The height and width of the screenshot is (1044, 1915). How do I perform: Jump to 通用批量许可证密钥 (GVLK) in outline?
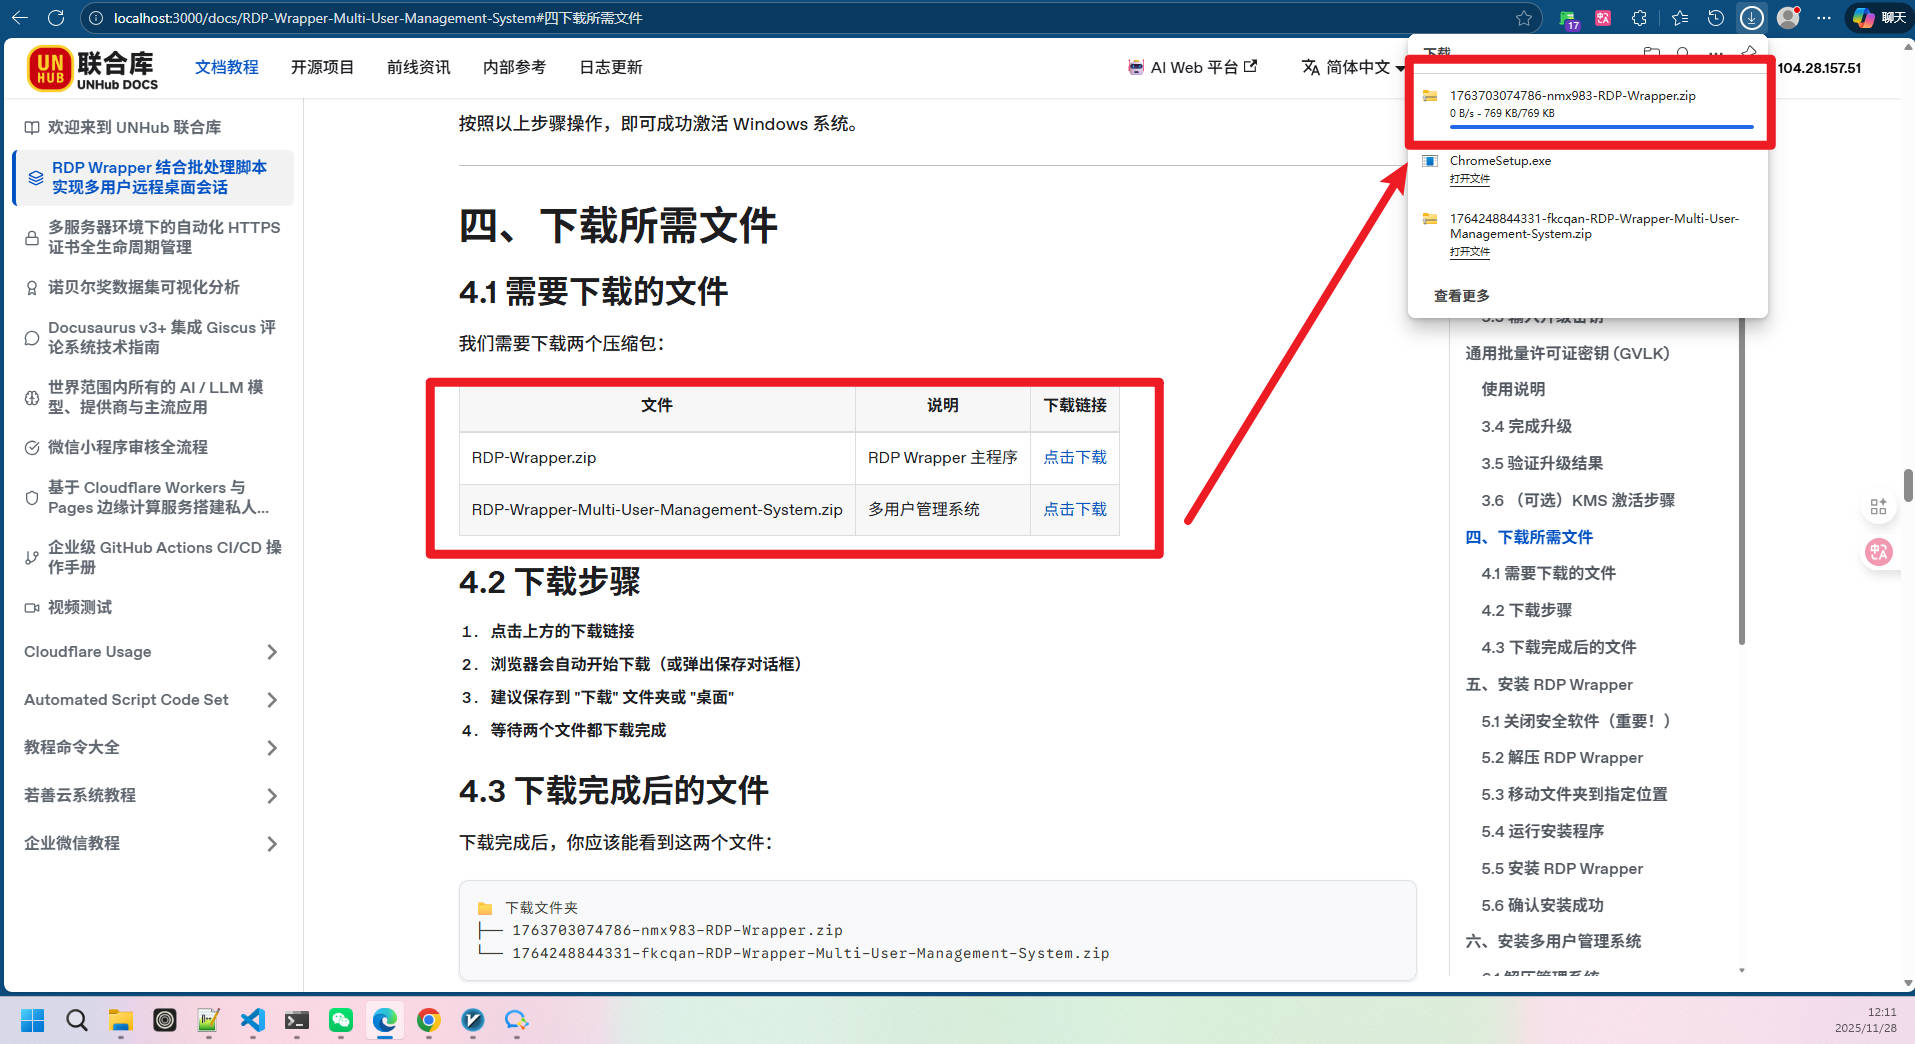pyautogui.click(x=1567, y=353)
